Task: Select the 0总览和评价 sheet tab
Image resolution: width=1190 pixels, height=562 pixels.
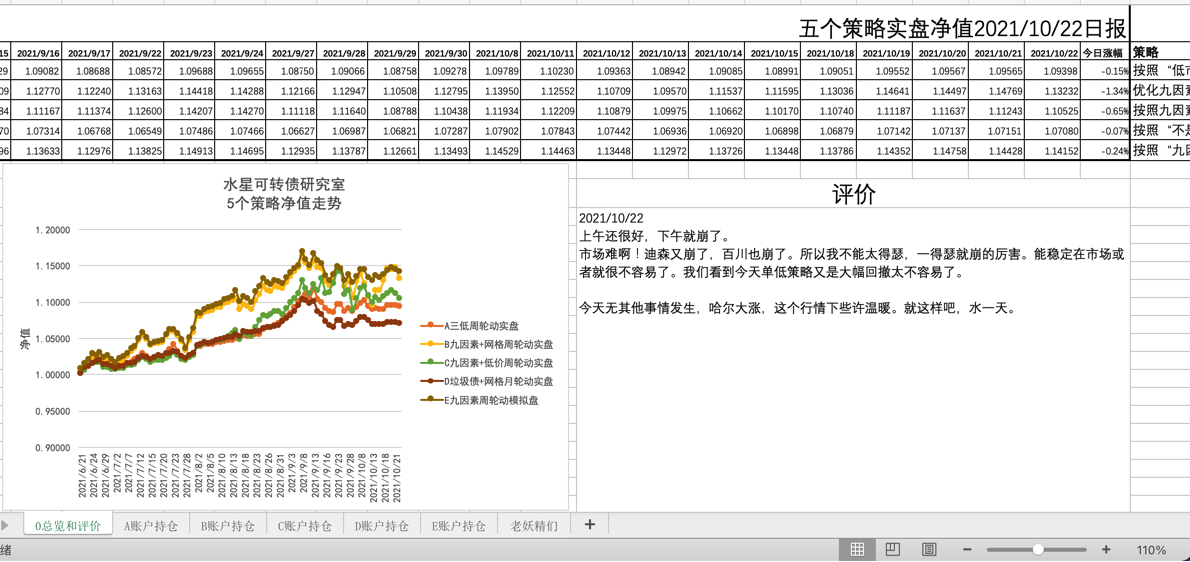Action: pos(68,526)
